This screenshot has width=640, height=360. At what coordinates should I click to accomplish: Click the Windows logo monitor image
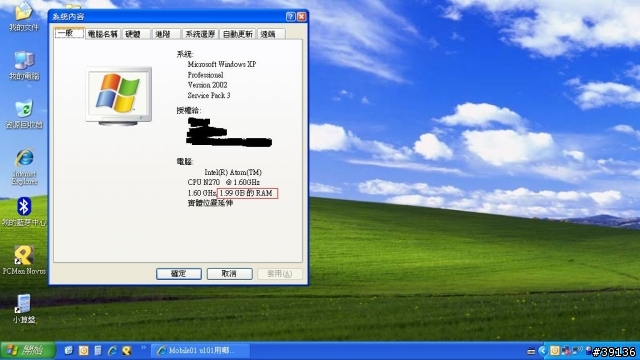(x=118, y=96)
